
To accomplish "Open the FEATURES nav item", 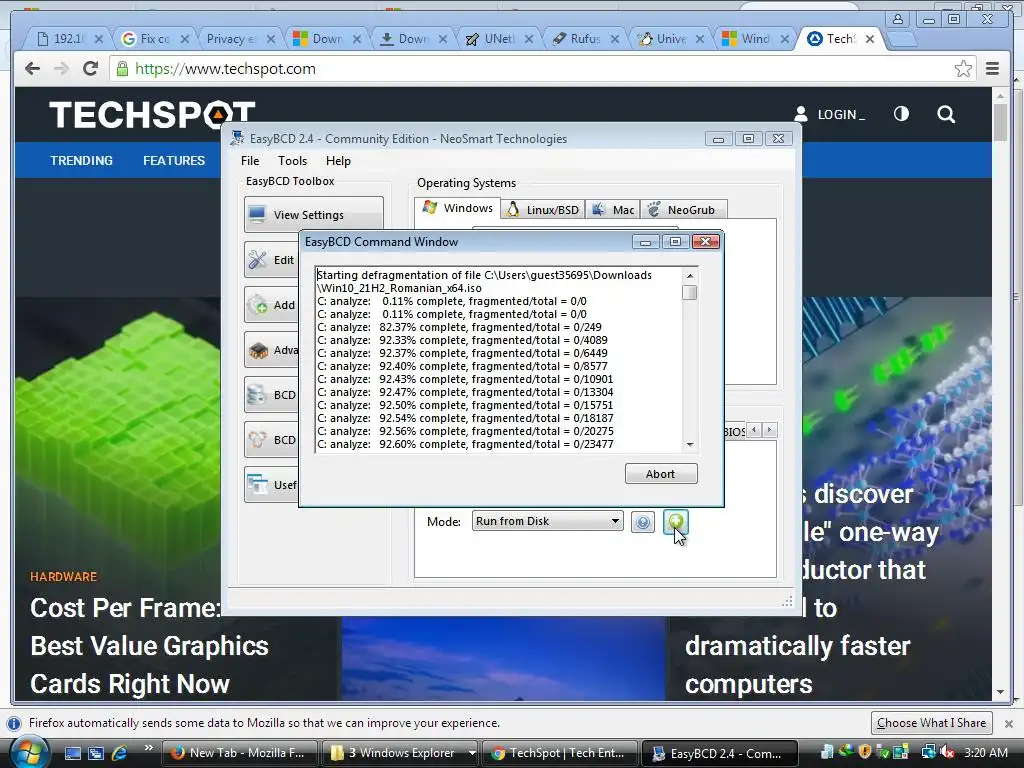I will point(174,161).
